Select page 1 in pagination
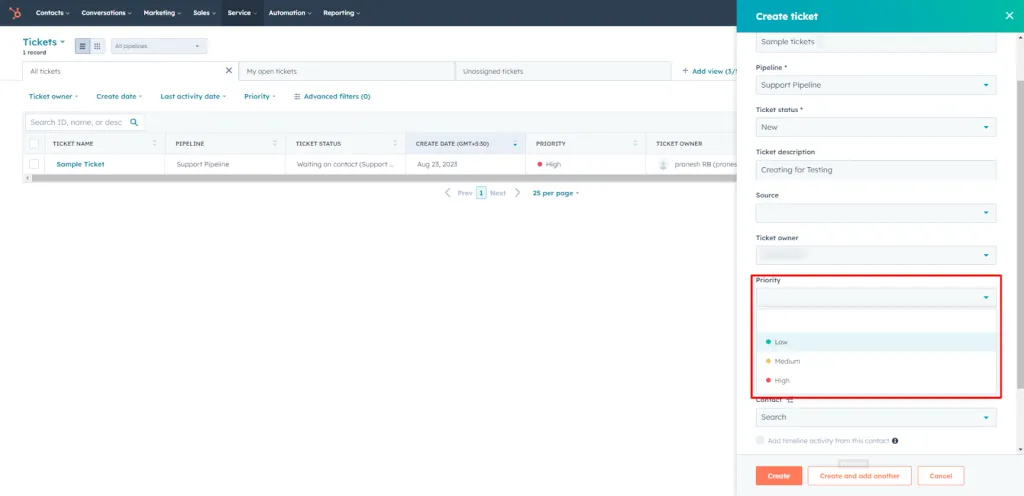The image size is (1024, 496). (x=481, y=193)
